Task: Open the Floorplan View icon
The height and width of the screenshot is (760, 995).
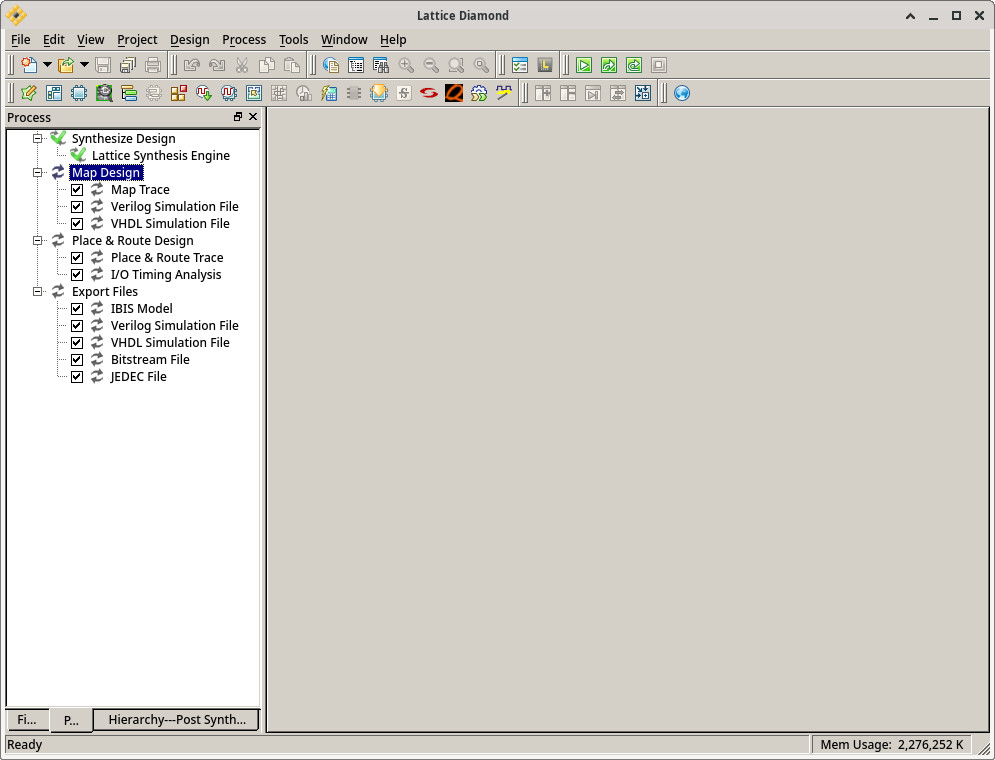Action: (254, 93)
